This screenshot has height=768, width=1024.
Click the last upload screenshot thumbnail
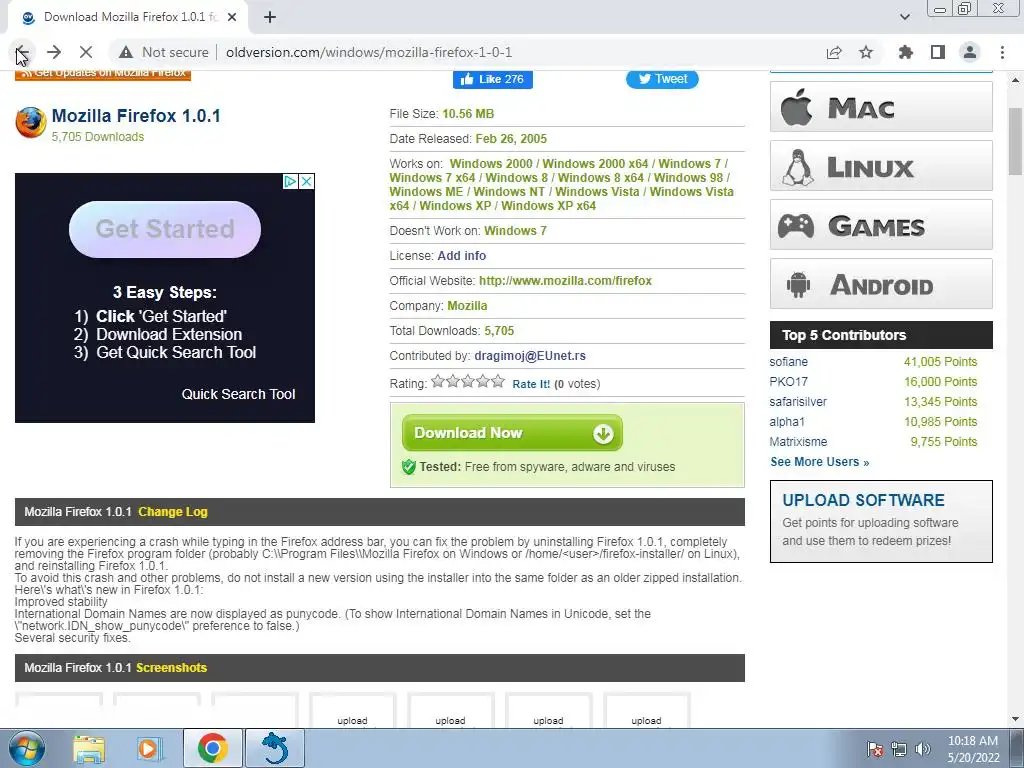(647, 709)
